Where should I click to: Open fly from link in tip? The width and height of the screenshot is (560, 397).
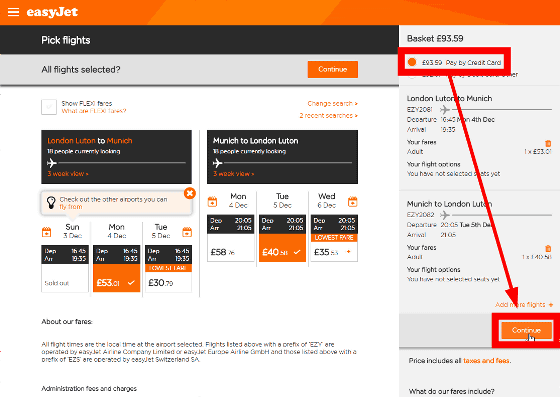(x=71, y=207)
